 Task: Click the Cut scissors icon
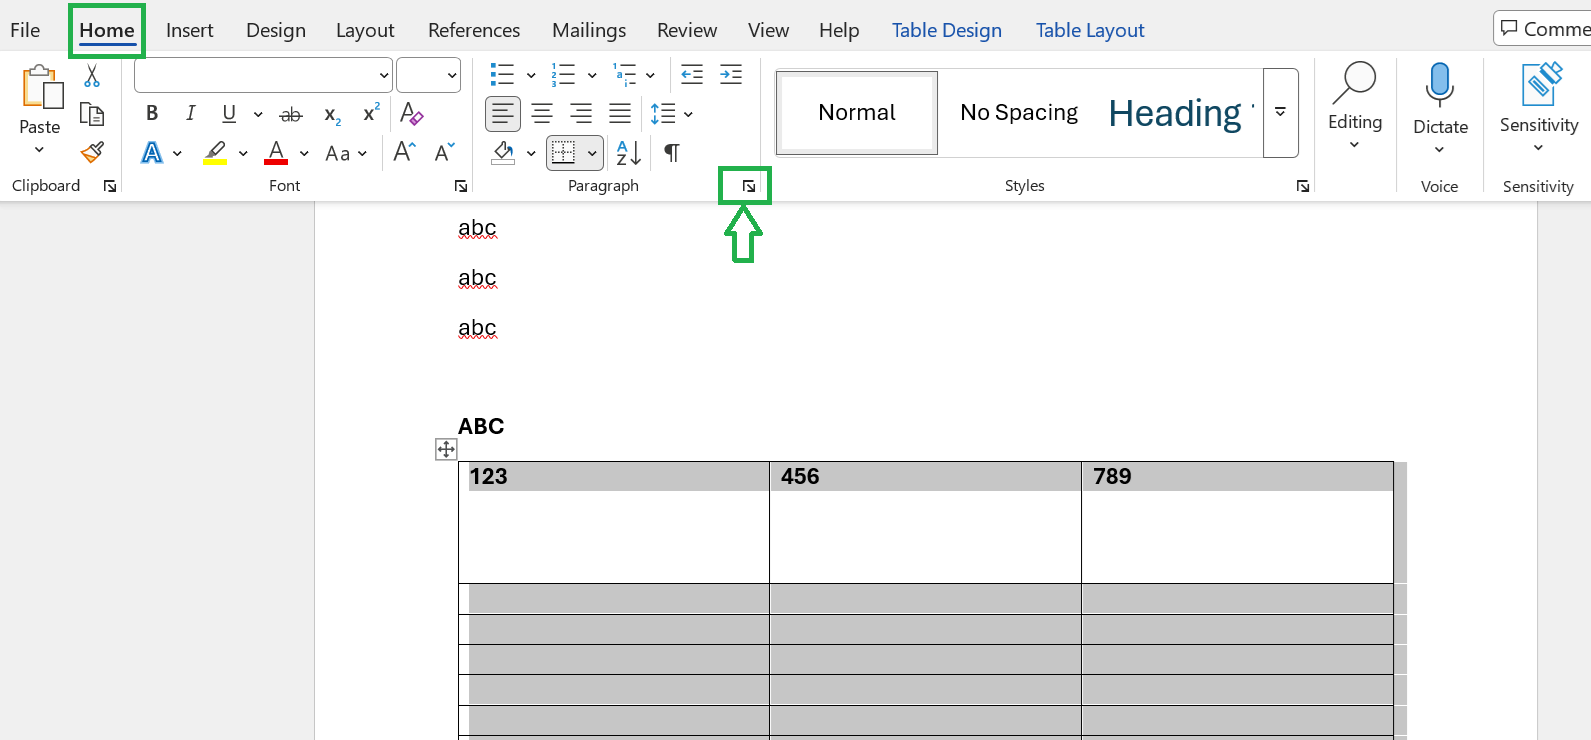click(92, 76)
